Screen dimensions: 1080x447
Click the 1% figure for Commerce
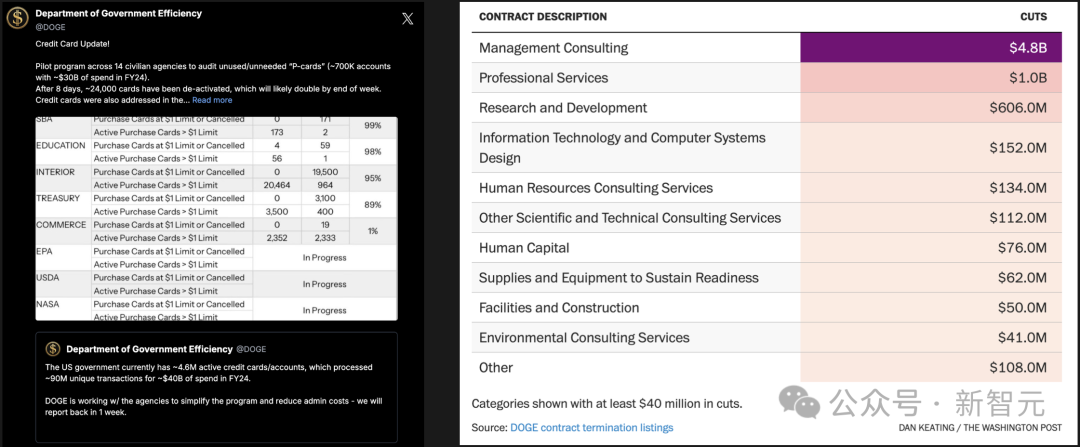(373, 231)
